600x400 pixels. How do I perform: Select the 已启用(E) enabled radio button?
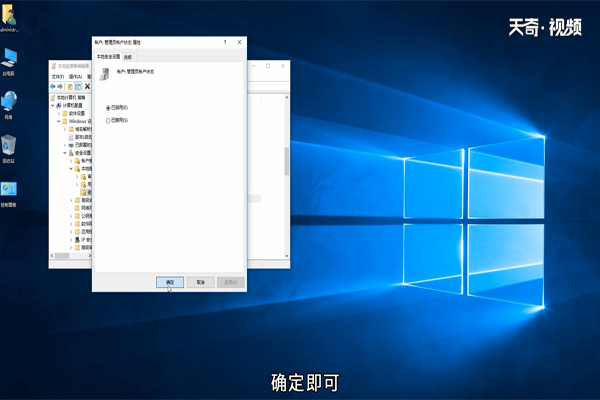108,108
